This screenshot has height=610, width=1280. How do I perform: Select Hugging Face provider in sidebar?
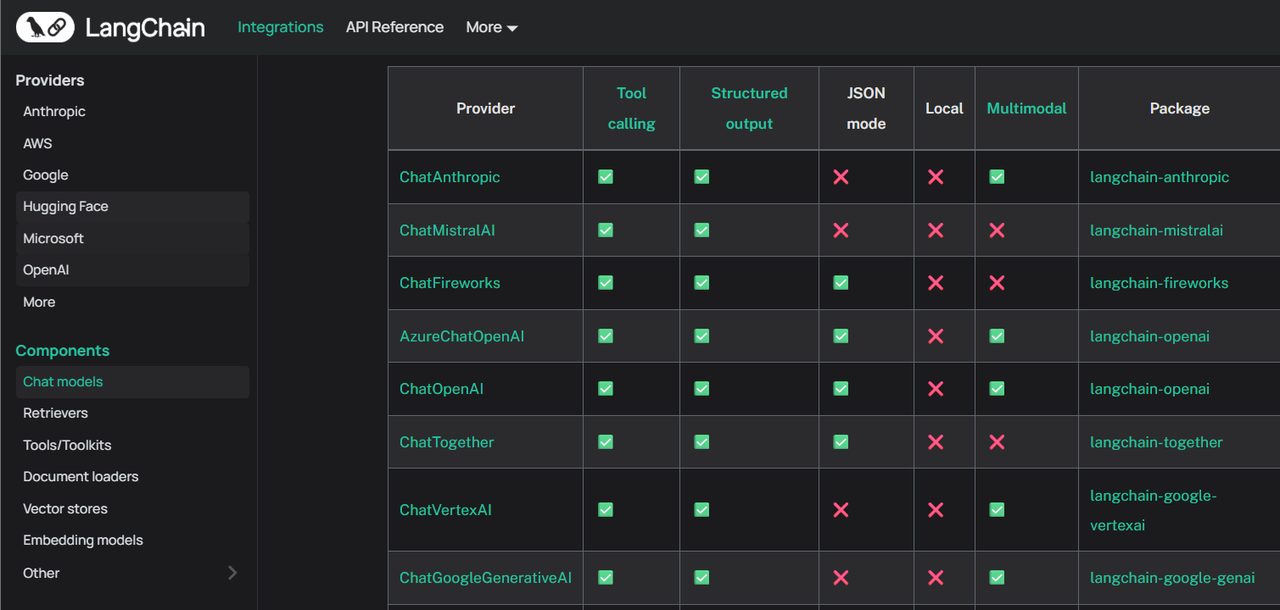[132, 207]
